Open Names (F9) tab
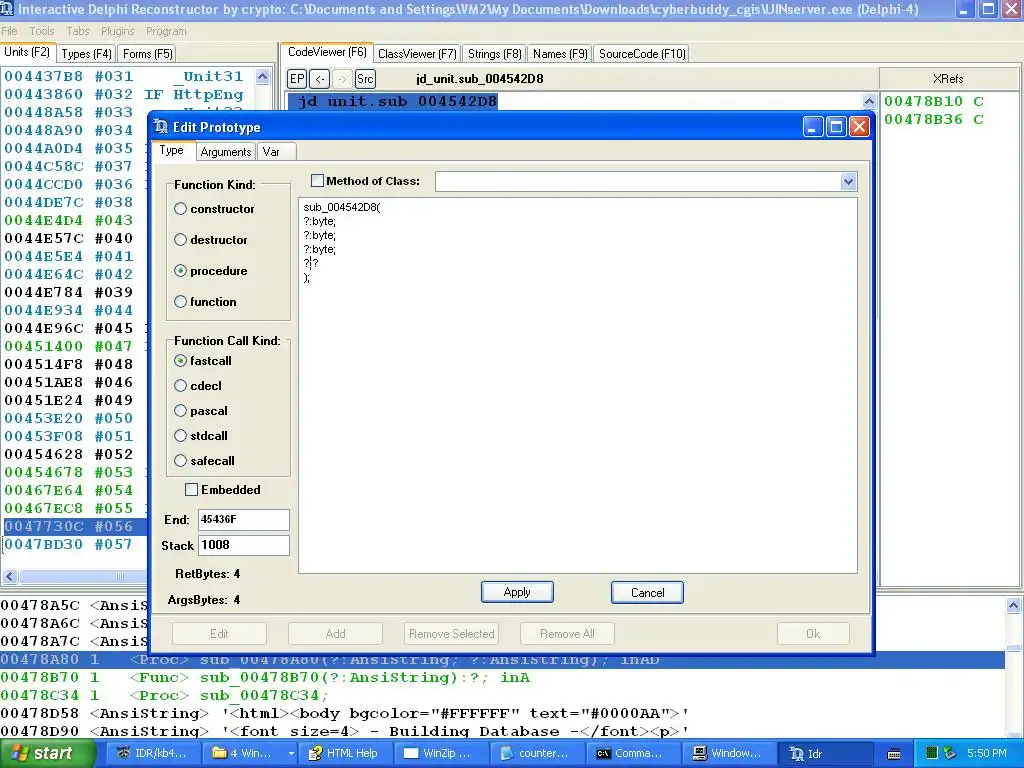Screen dimensions: 1024x768 click(560, 54)
